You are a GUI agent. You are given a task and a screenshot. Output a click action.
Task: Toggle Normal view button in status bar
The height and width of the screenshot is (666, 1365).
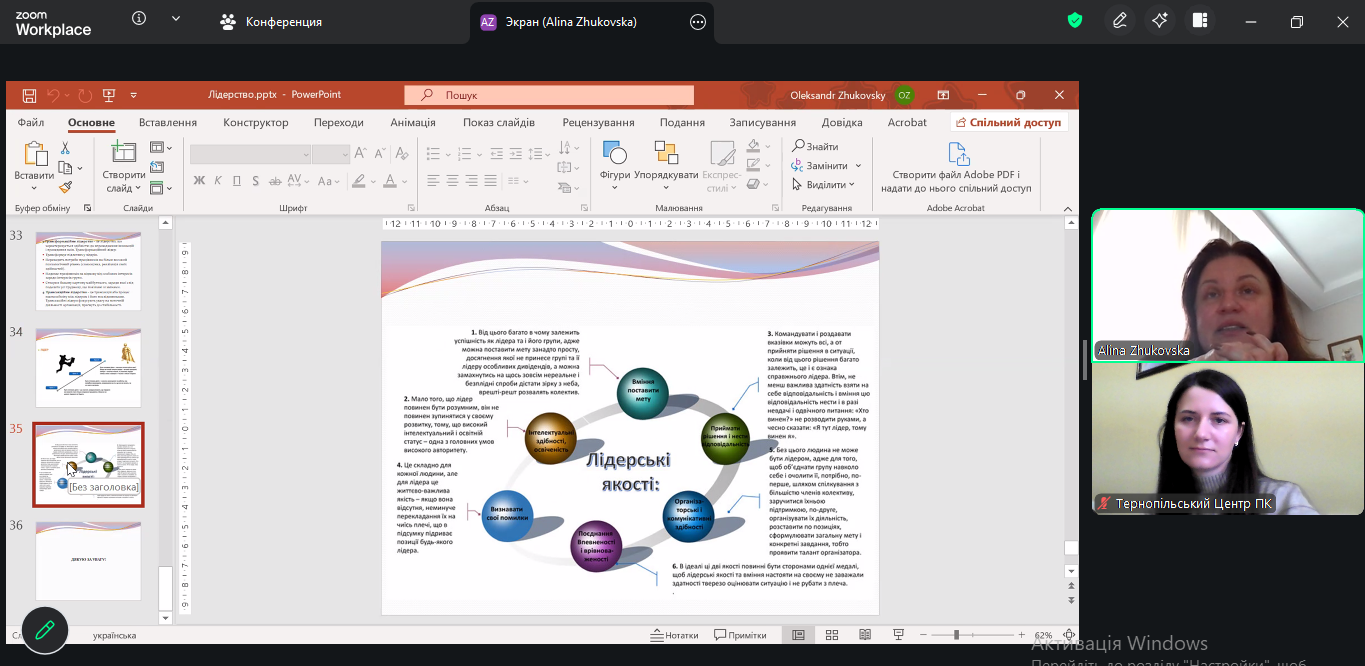(798, 635)
